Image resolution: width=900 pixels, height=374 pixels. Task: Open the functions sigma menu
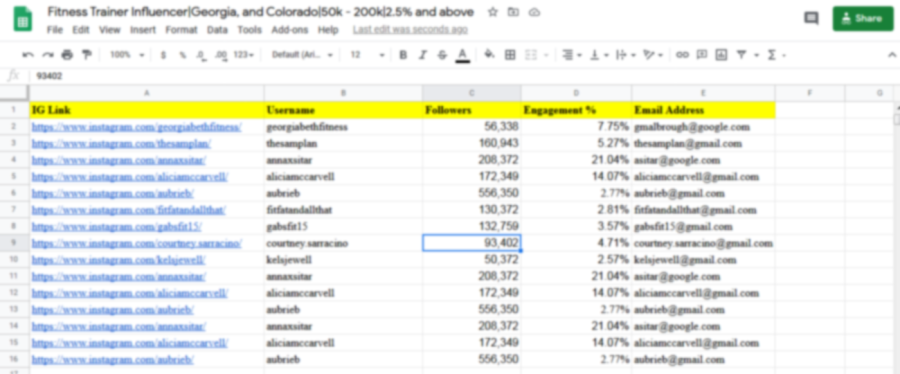point(771,55)
